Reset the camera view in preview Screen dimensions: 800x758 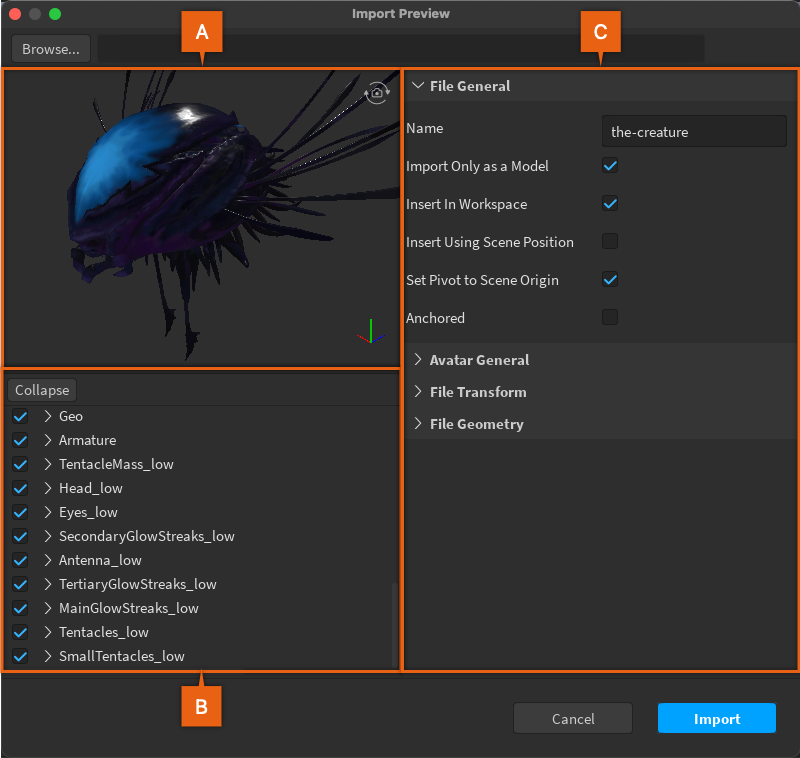(377, 92)
